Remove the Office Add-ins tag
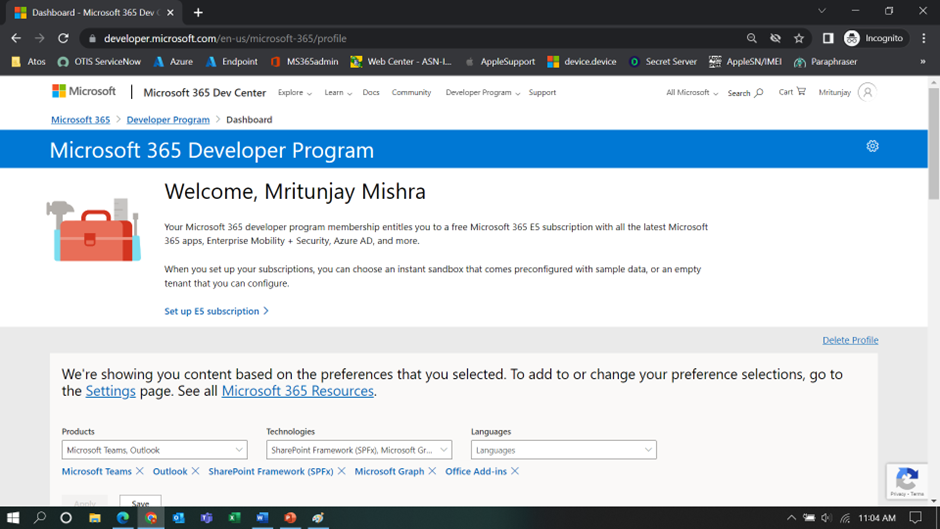 [x=515, y=471]
